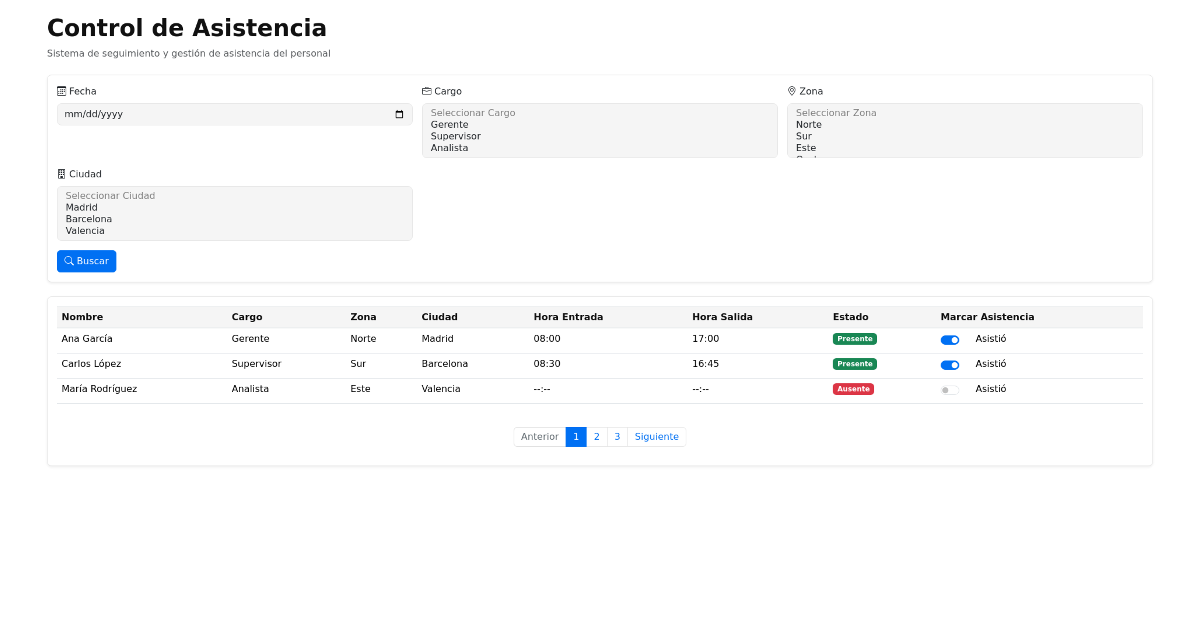The height and width of the screenshot is (630, 1200).
Task: Pick Barcelona in the Ciudad list
Action: pyautogui.click(x=88, y=218)
